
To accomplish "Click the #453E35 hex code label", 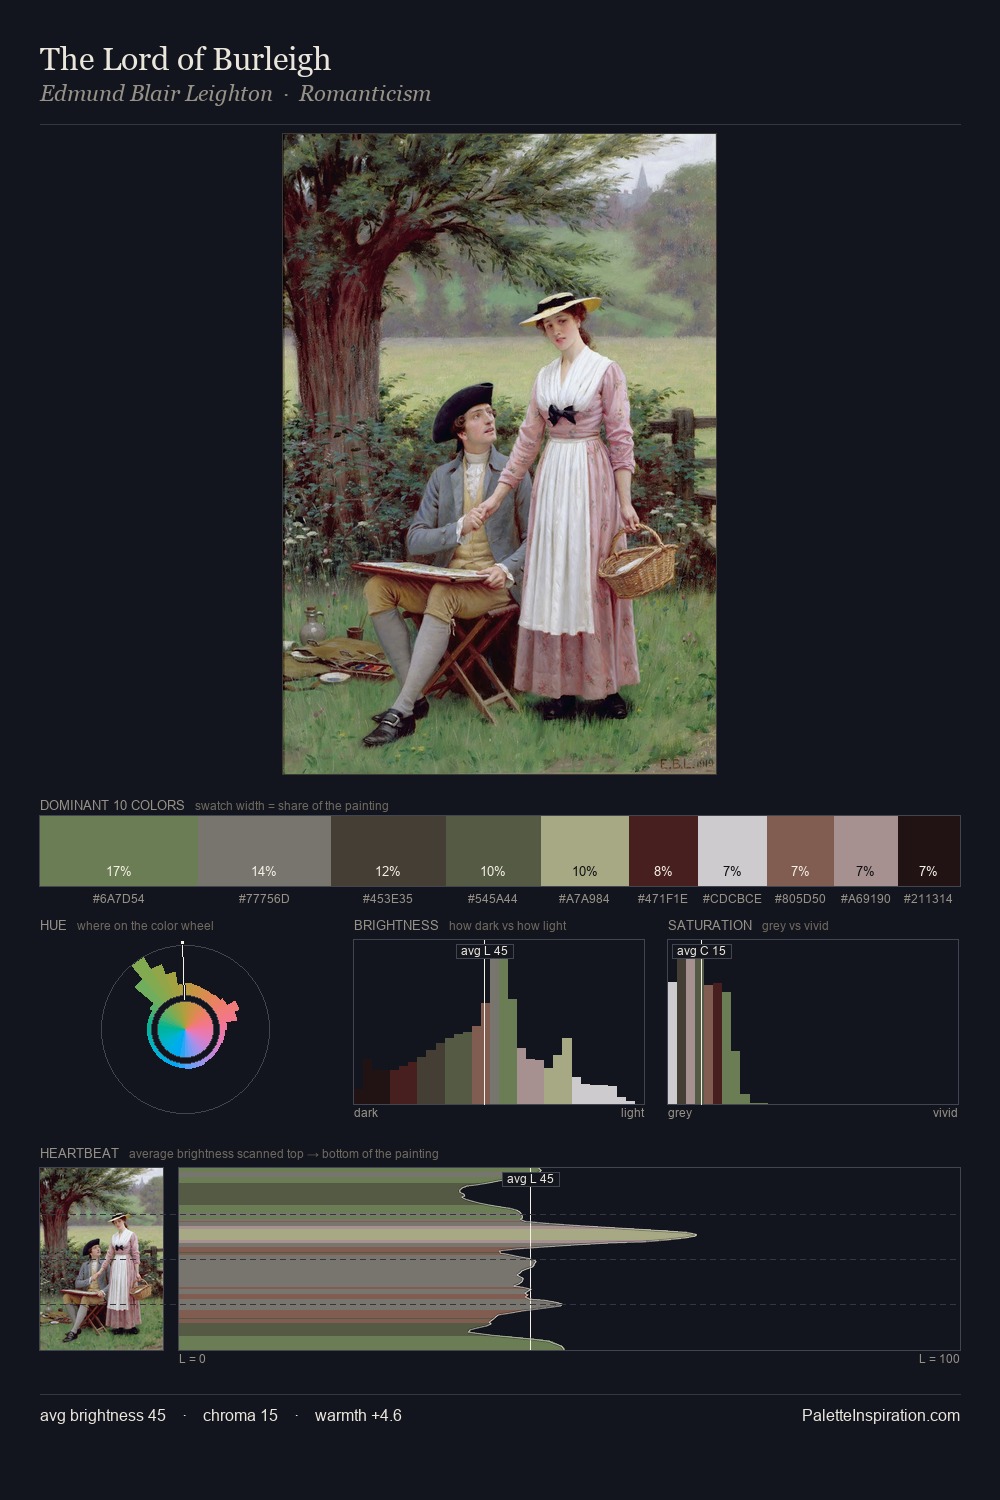I will point(388,899).
